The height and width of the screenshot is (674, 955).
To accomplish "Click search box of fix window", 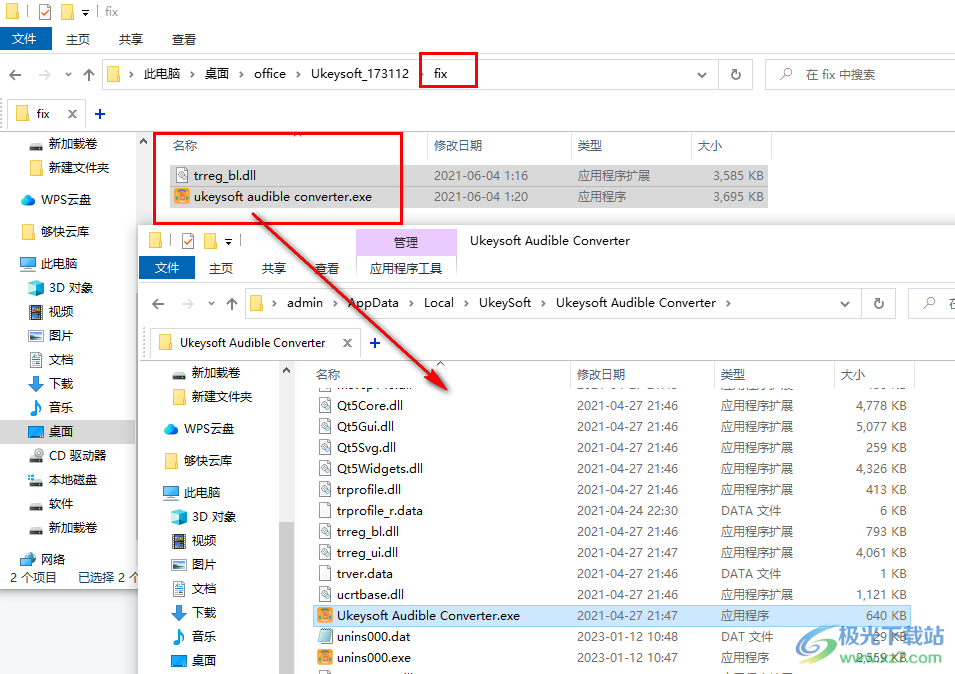I will click(x=860, y=74).
